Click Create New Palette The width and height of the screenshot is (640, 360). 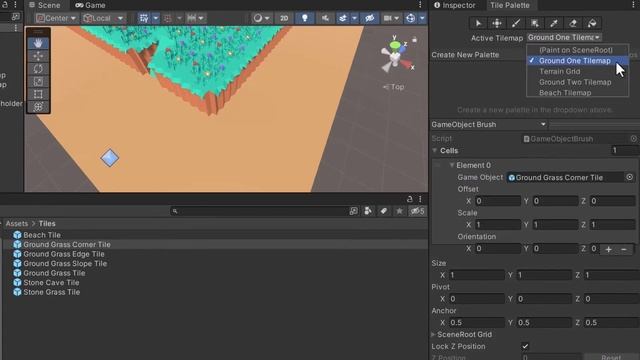point(465,55)
